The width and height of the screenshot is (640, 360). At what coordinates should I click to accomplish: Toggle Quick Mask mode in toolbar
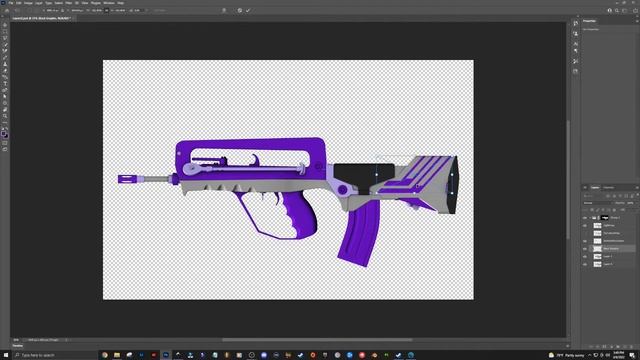point(5,143)
